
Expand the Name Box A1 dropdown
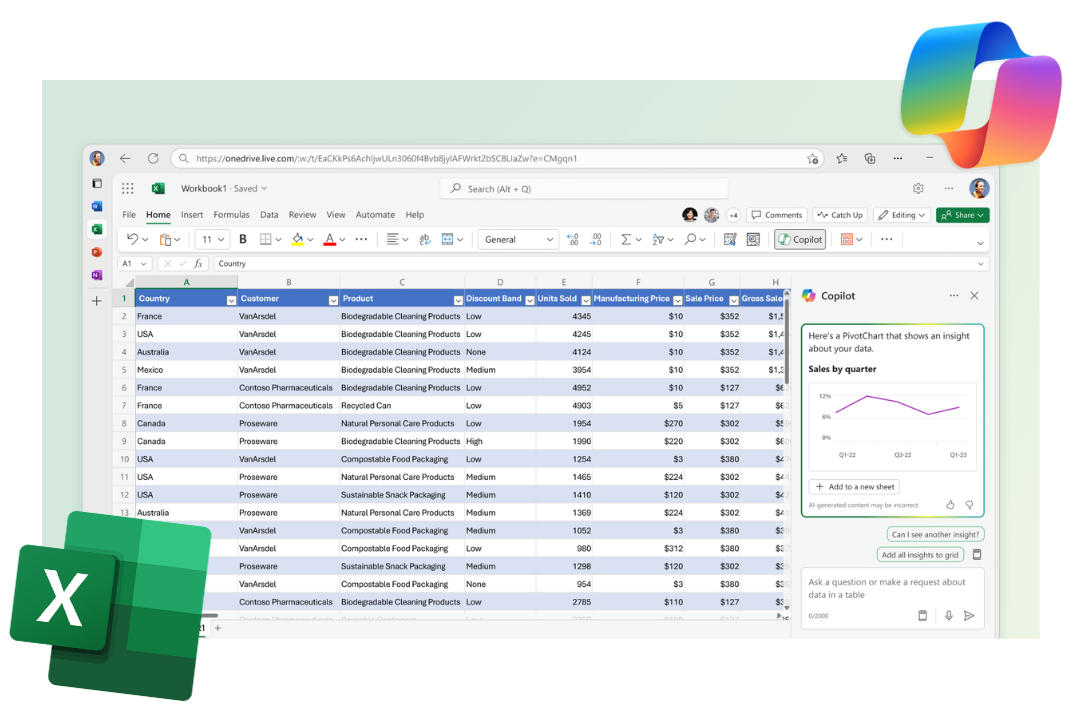click(x=143, y=264)
